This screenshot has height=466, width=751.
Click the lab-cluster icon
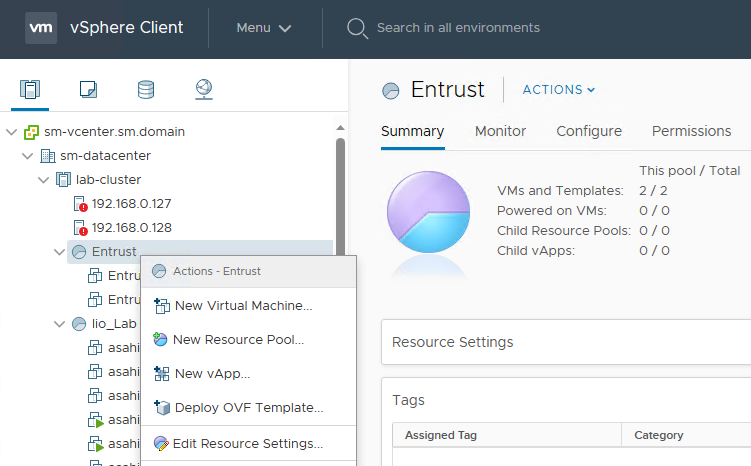click(63, 180)
